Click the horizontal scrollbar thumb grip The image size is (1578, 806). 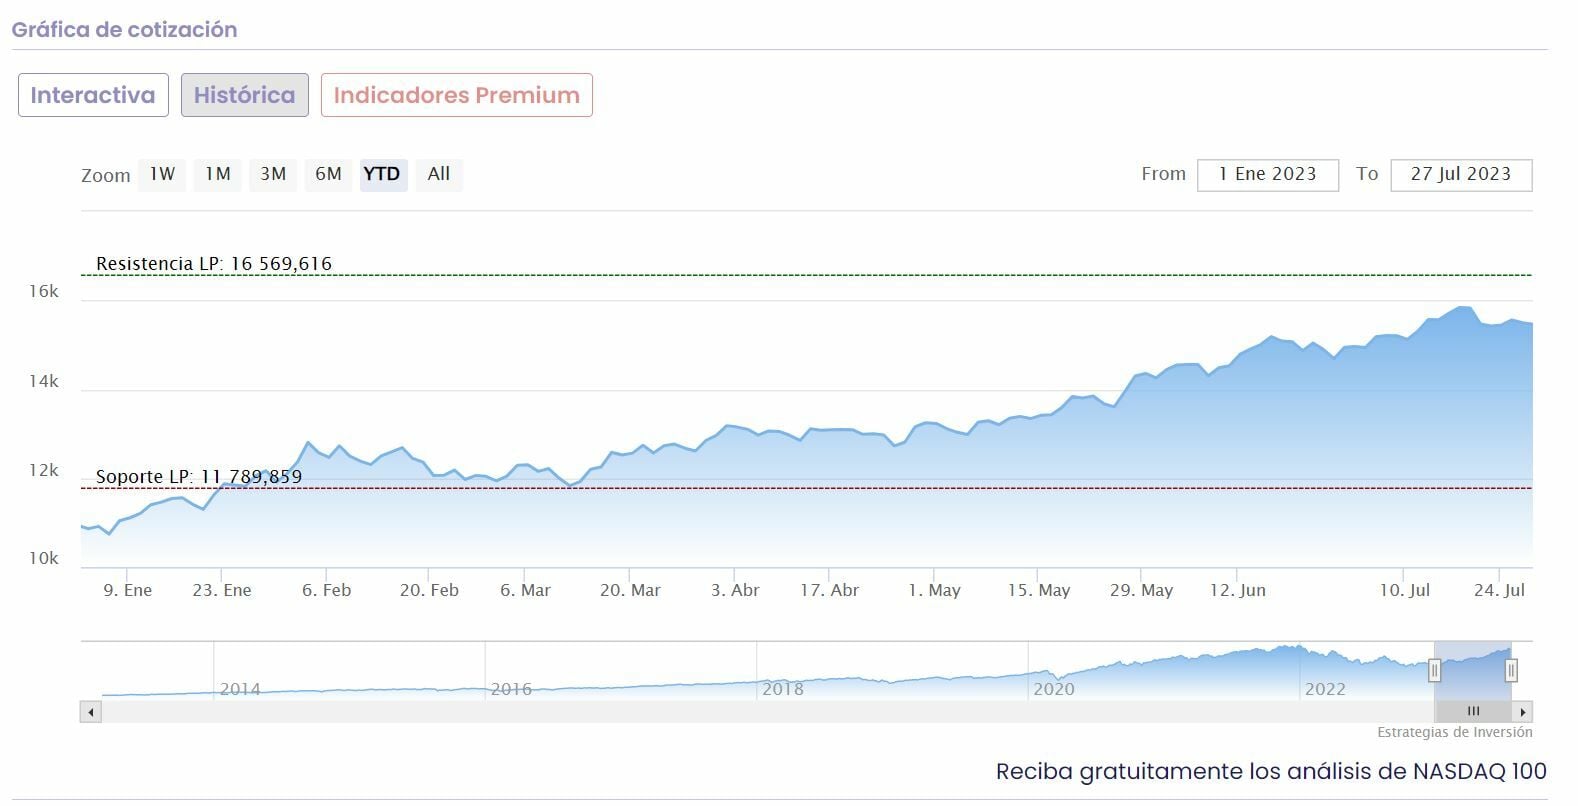1472,711
